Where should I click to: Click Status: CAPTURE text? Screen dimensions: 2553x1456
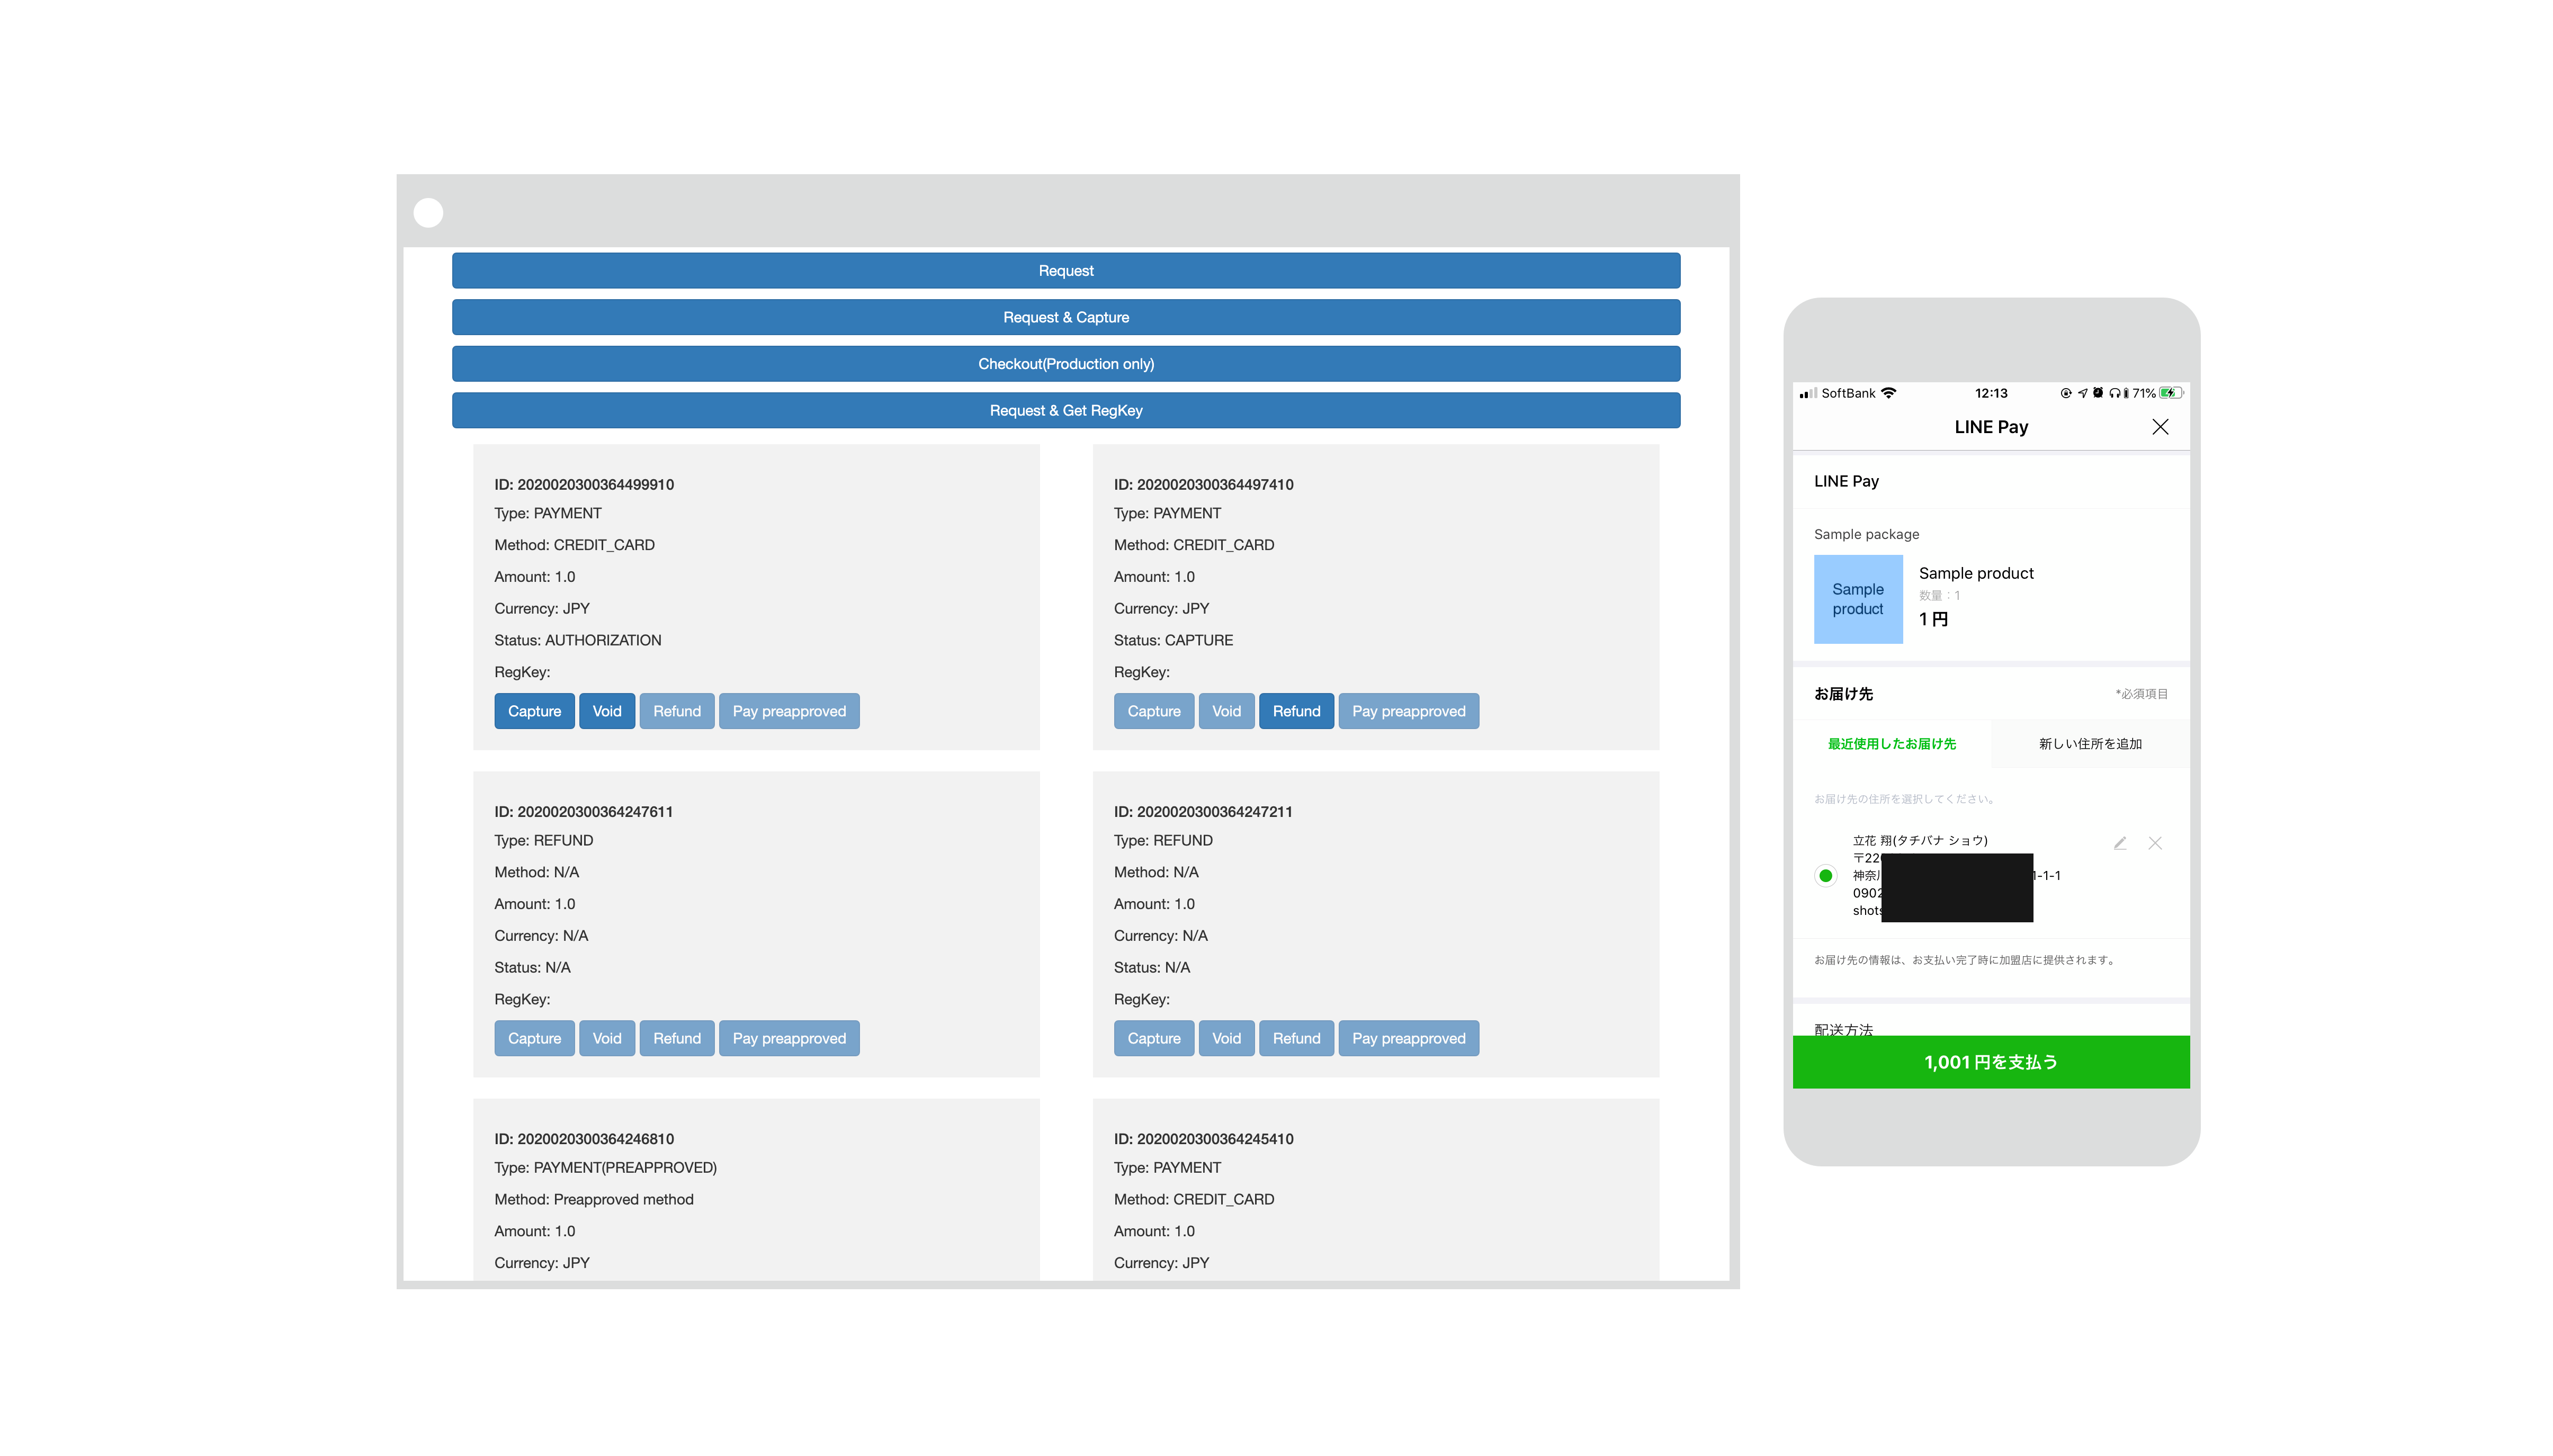click(x=1173, y=640)
